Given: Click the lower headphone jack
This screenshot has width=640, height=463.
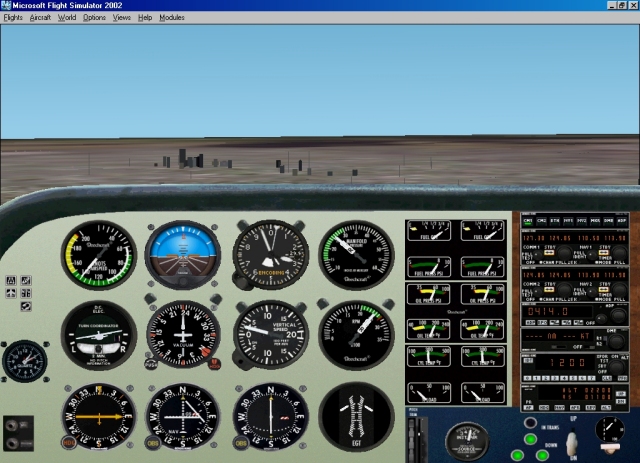Looking at the screenshot, I should (11, 443).
